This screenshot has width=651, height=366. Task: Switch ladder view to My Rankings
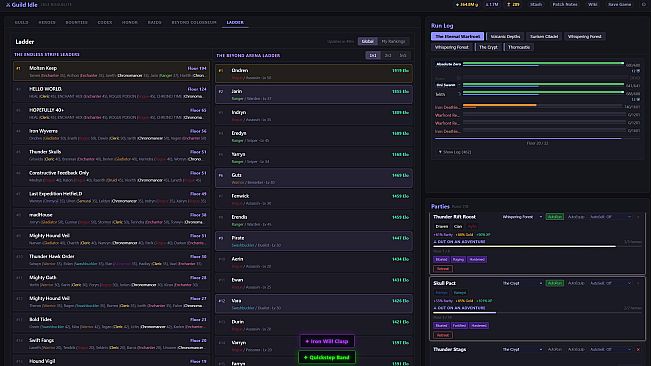(x=393, y=41)
